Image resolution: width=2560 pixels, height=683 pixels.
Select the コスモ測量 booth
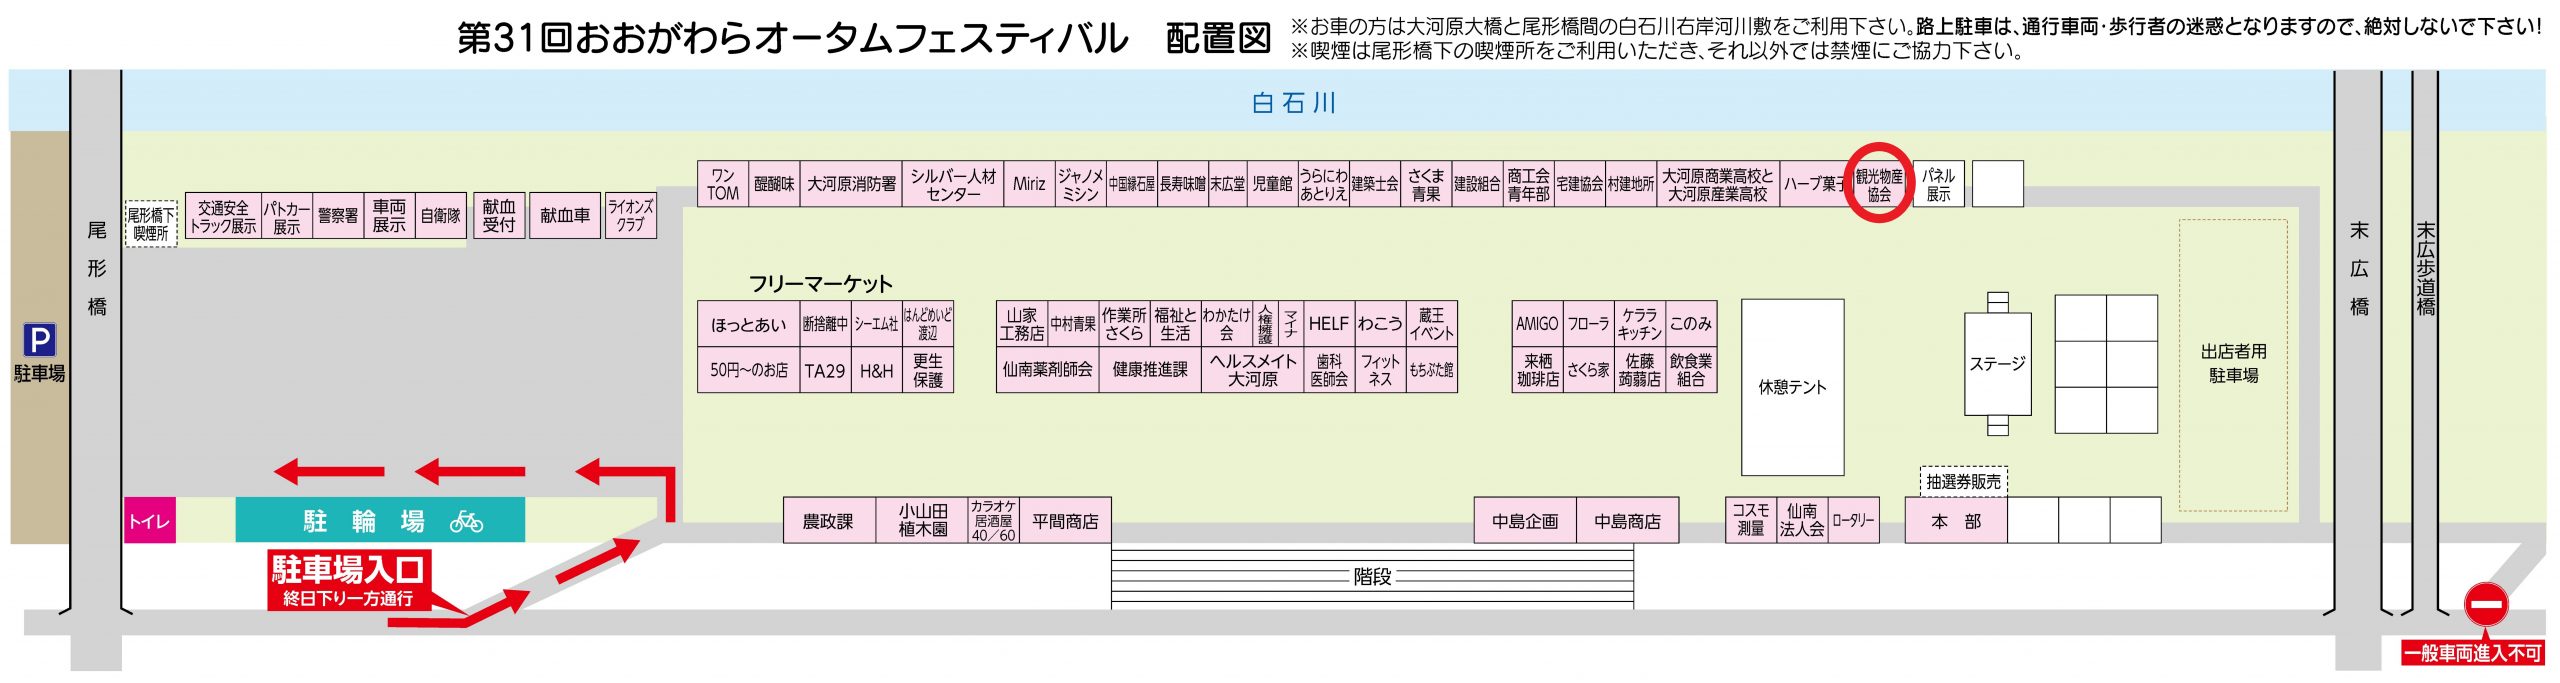(x=1751, y=520)
